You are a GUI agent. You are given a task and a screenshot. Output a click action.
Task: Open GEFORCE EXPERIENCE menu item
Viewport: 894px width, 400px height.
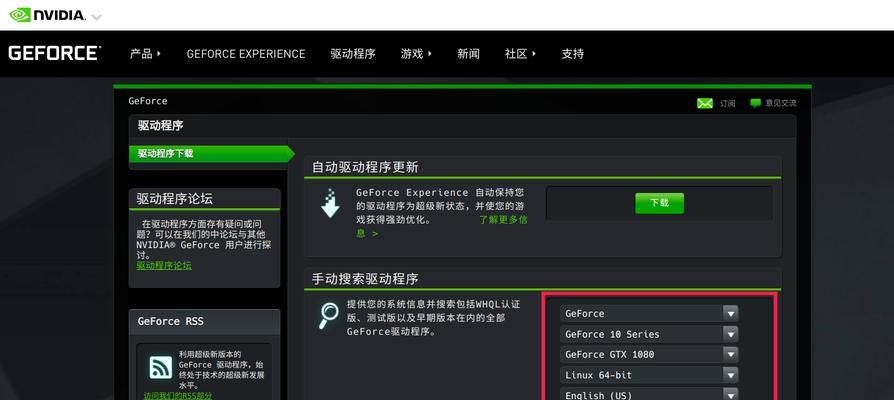[246, 54]
